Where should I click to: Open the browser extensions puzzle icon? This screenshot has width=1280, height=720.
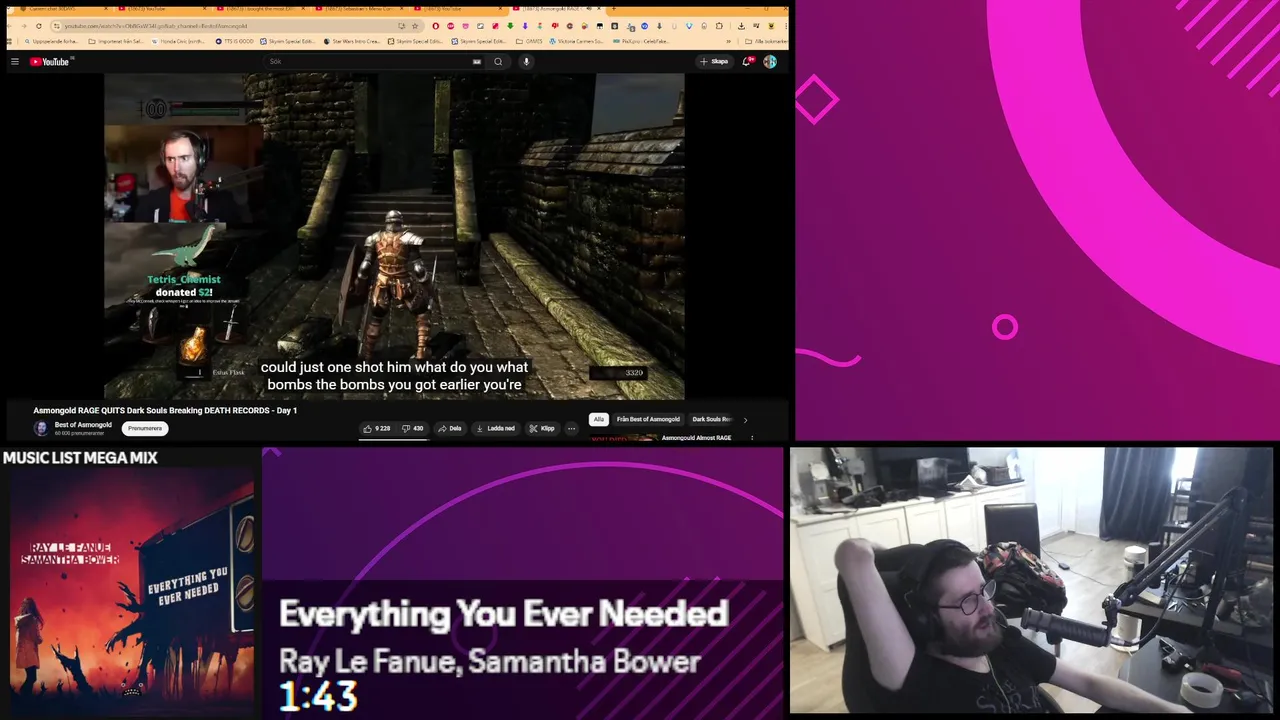coord(719,26)
